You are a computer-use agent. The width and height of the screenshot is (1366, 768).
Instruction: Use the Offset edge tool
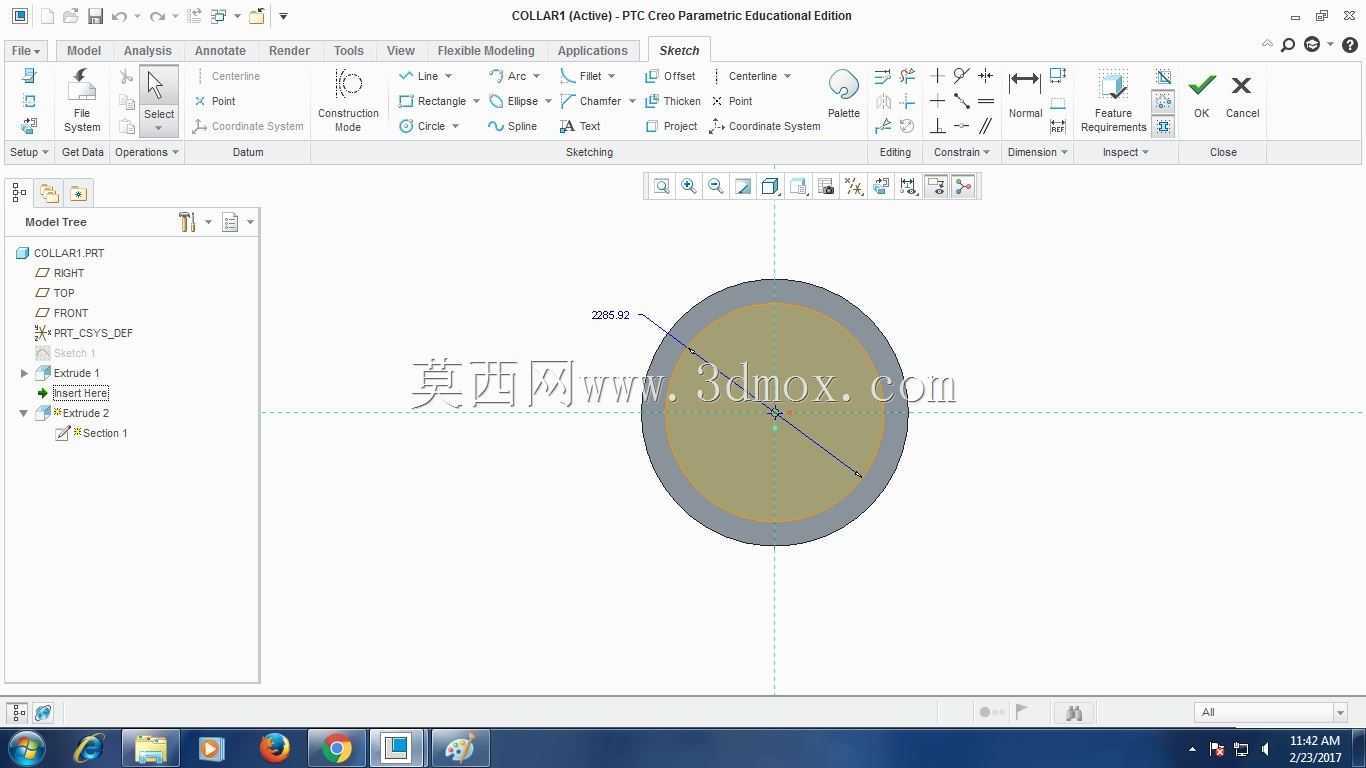coord(670,76)
